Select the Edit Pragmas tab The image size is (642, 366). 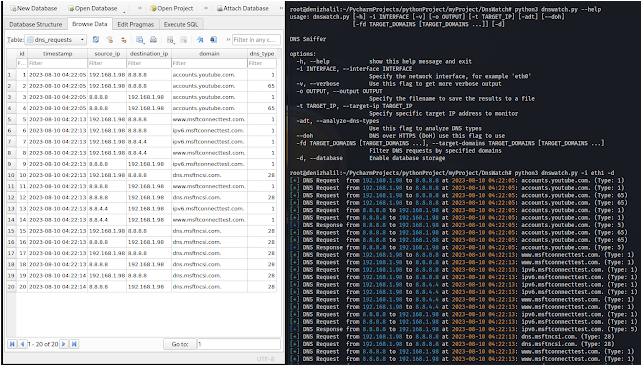pos(136,25)
